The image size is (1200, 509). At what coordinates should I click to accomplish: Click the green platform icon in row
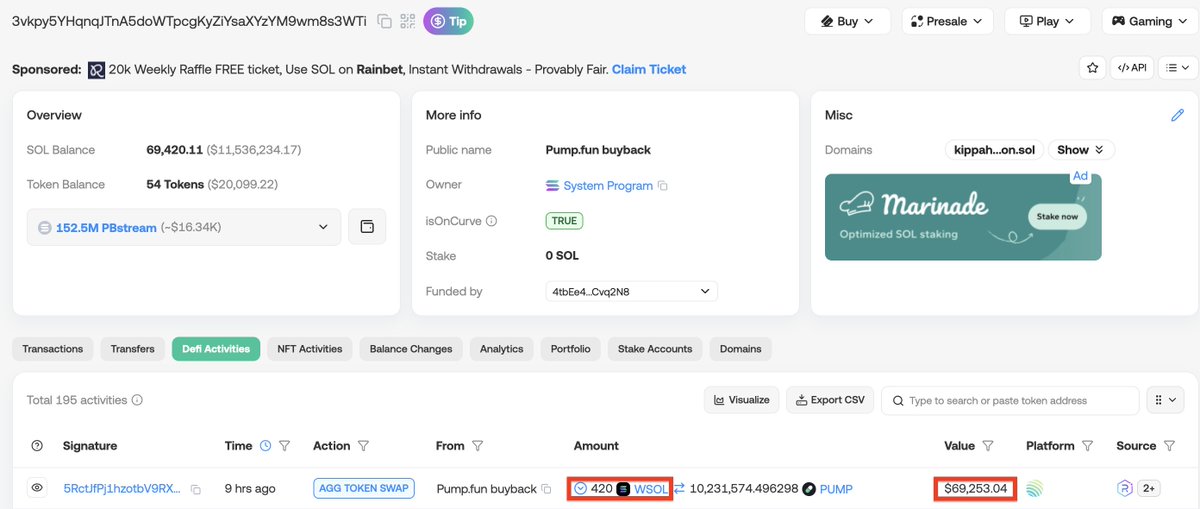coord(1035,489)
